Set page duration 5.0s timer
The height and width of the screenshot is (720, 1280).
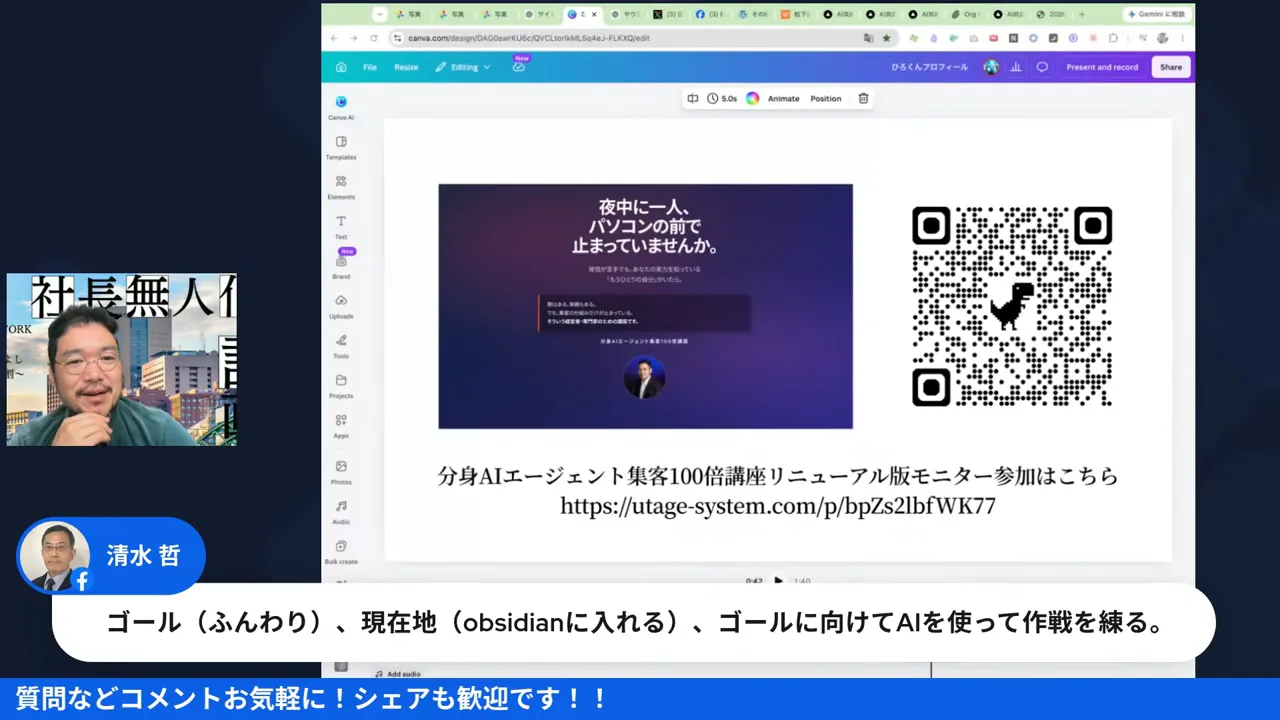722,98
